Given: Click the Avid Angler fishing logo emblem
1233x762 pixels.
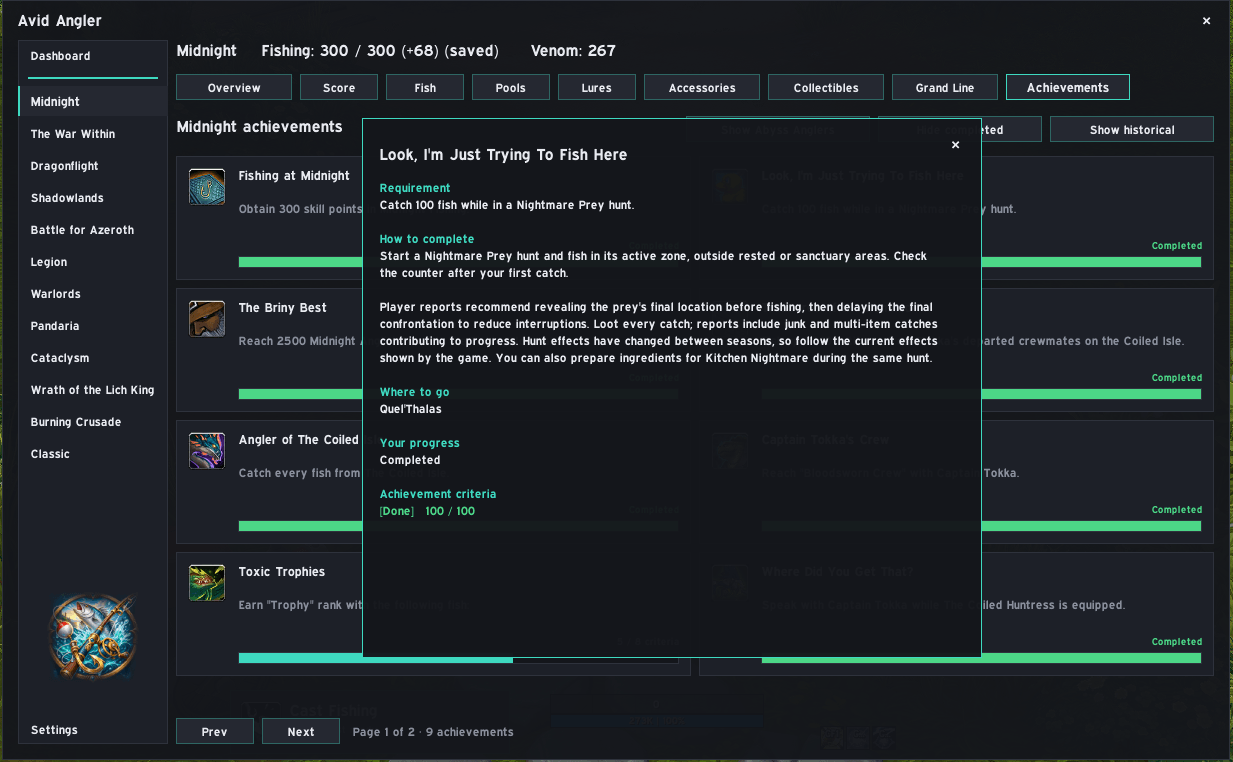Looking at the screenshot, I should 93,639.
